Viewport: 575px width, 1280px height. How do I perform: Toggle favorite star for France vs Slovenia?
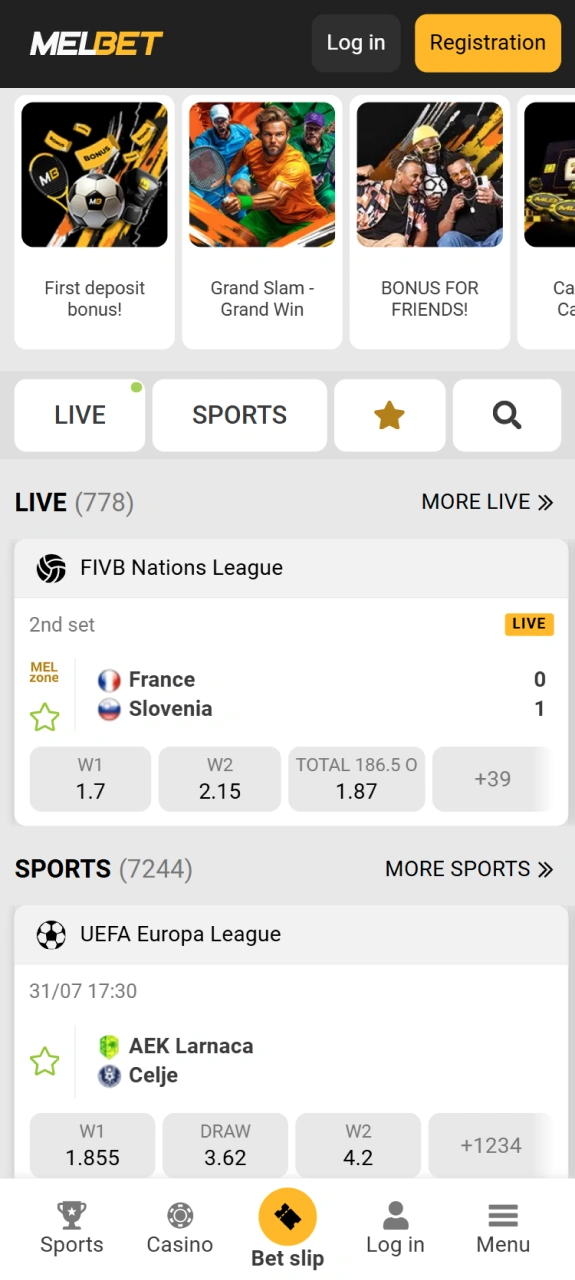(44, 717)
